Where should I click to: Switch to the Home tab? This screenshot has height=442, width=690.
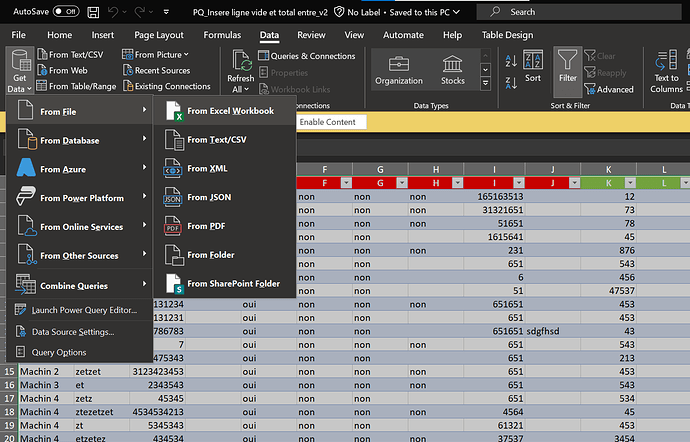point(59,35)
